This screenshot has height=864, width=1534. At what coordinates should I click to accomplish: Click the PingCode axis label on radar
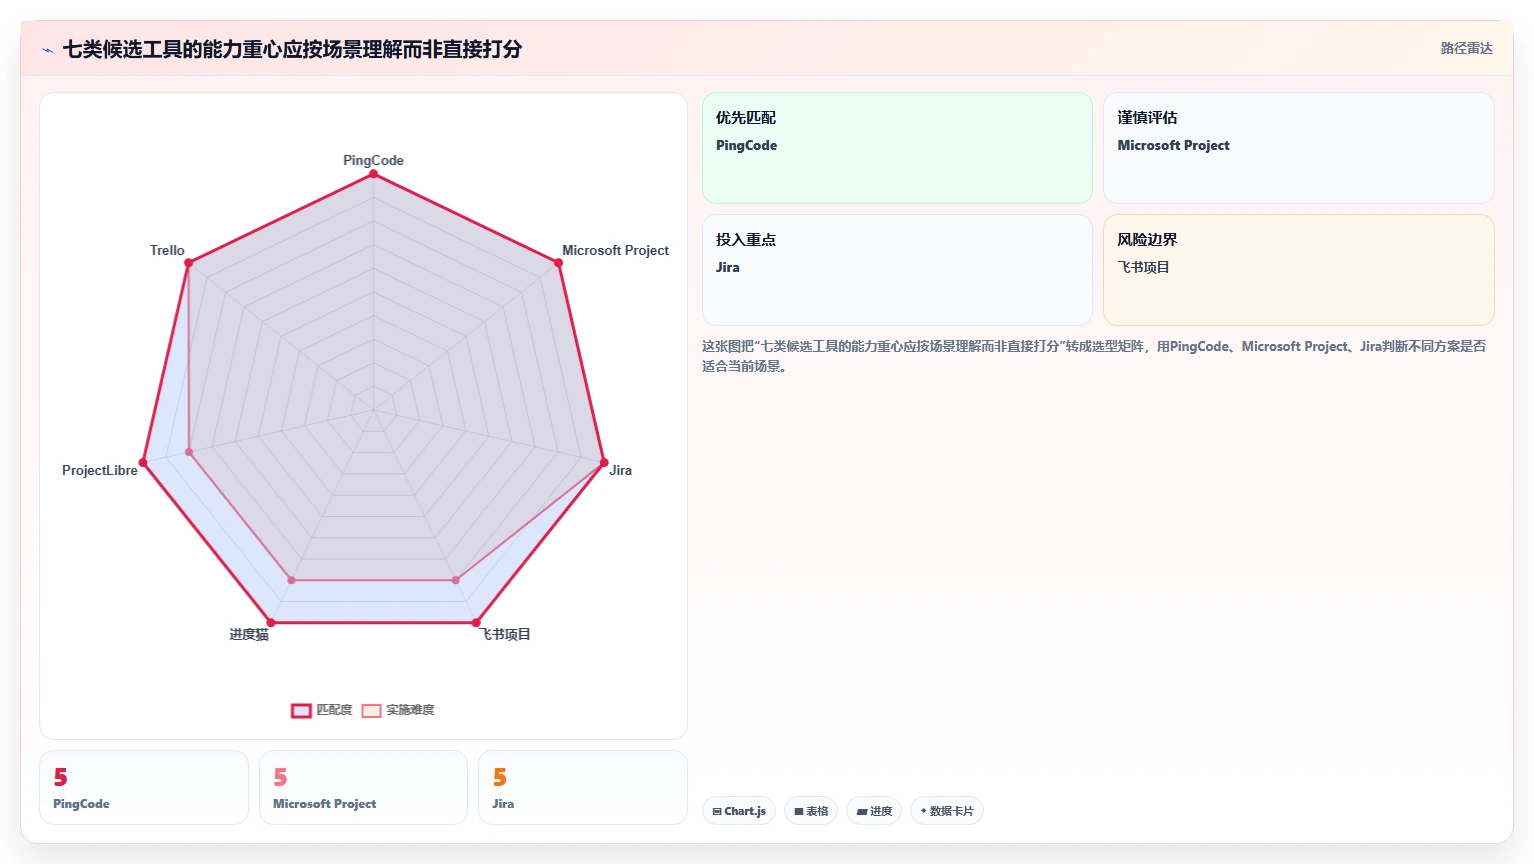tap(373, 160)
